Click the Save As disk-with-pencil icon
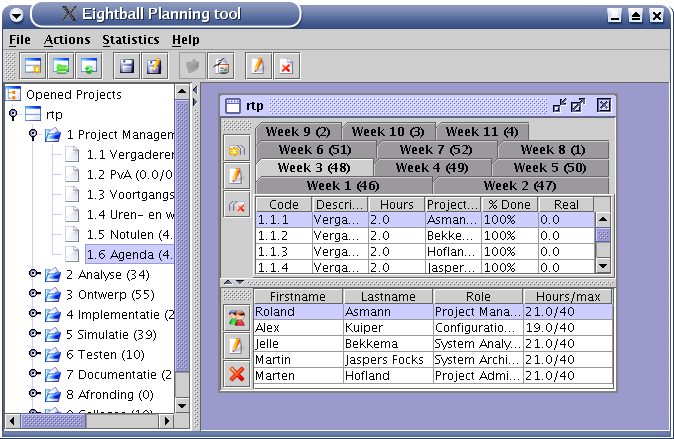The width and height of the screenshot is (674, 439). (x=154, y=67)
